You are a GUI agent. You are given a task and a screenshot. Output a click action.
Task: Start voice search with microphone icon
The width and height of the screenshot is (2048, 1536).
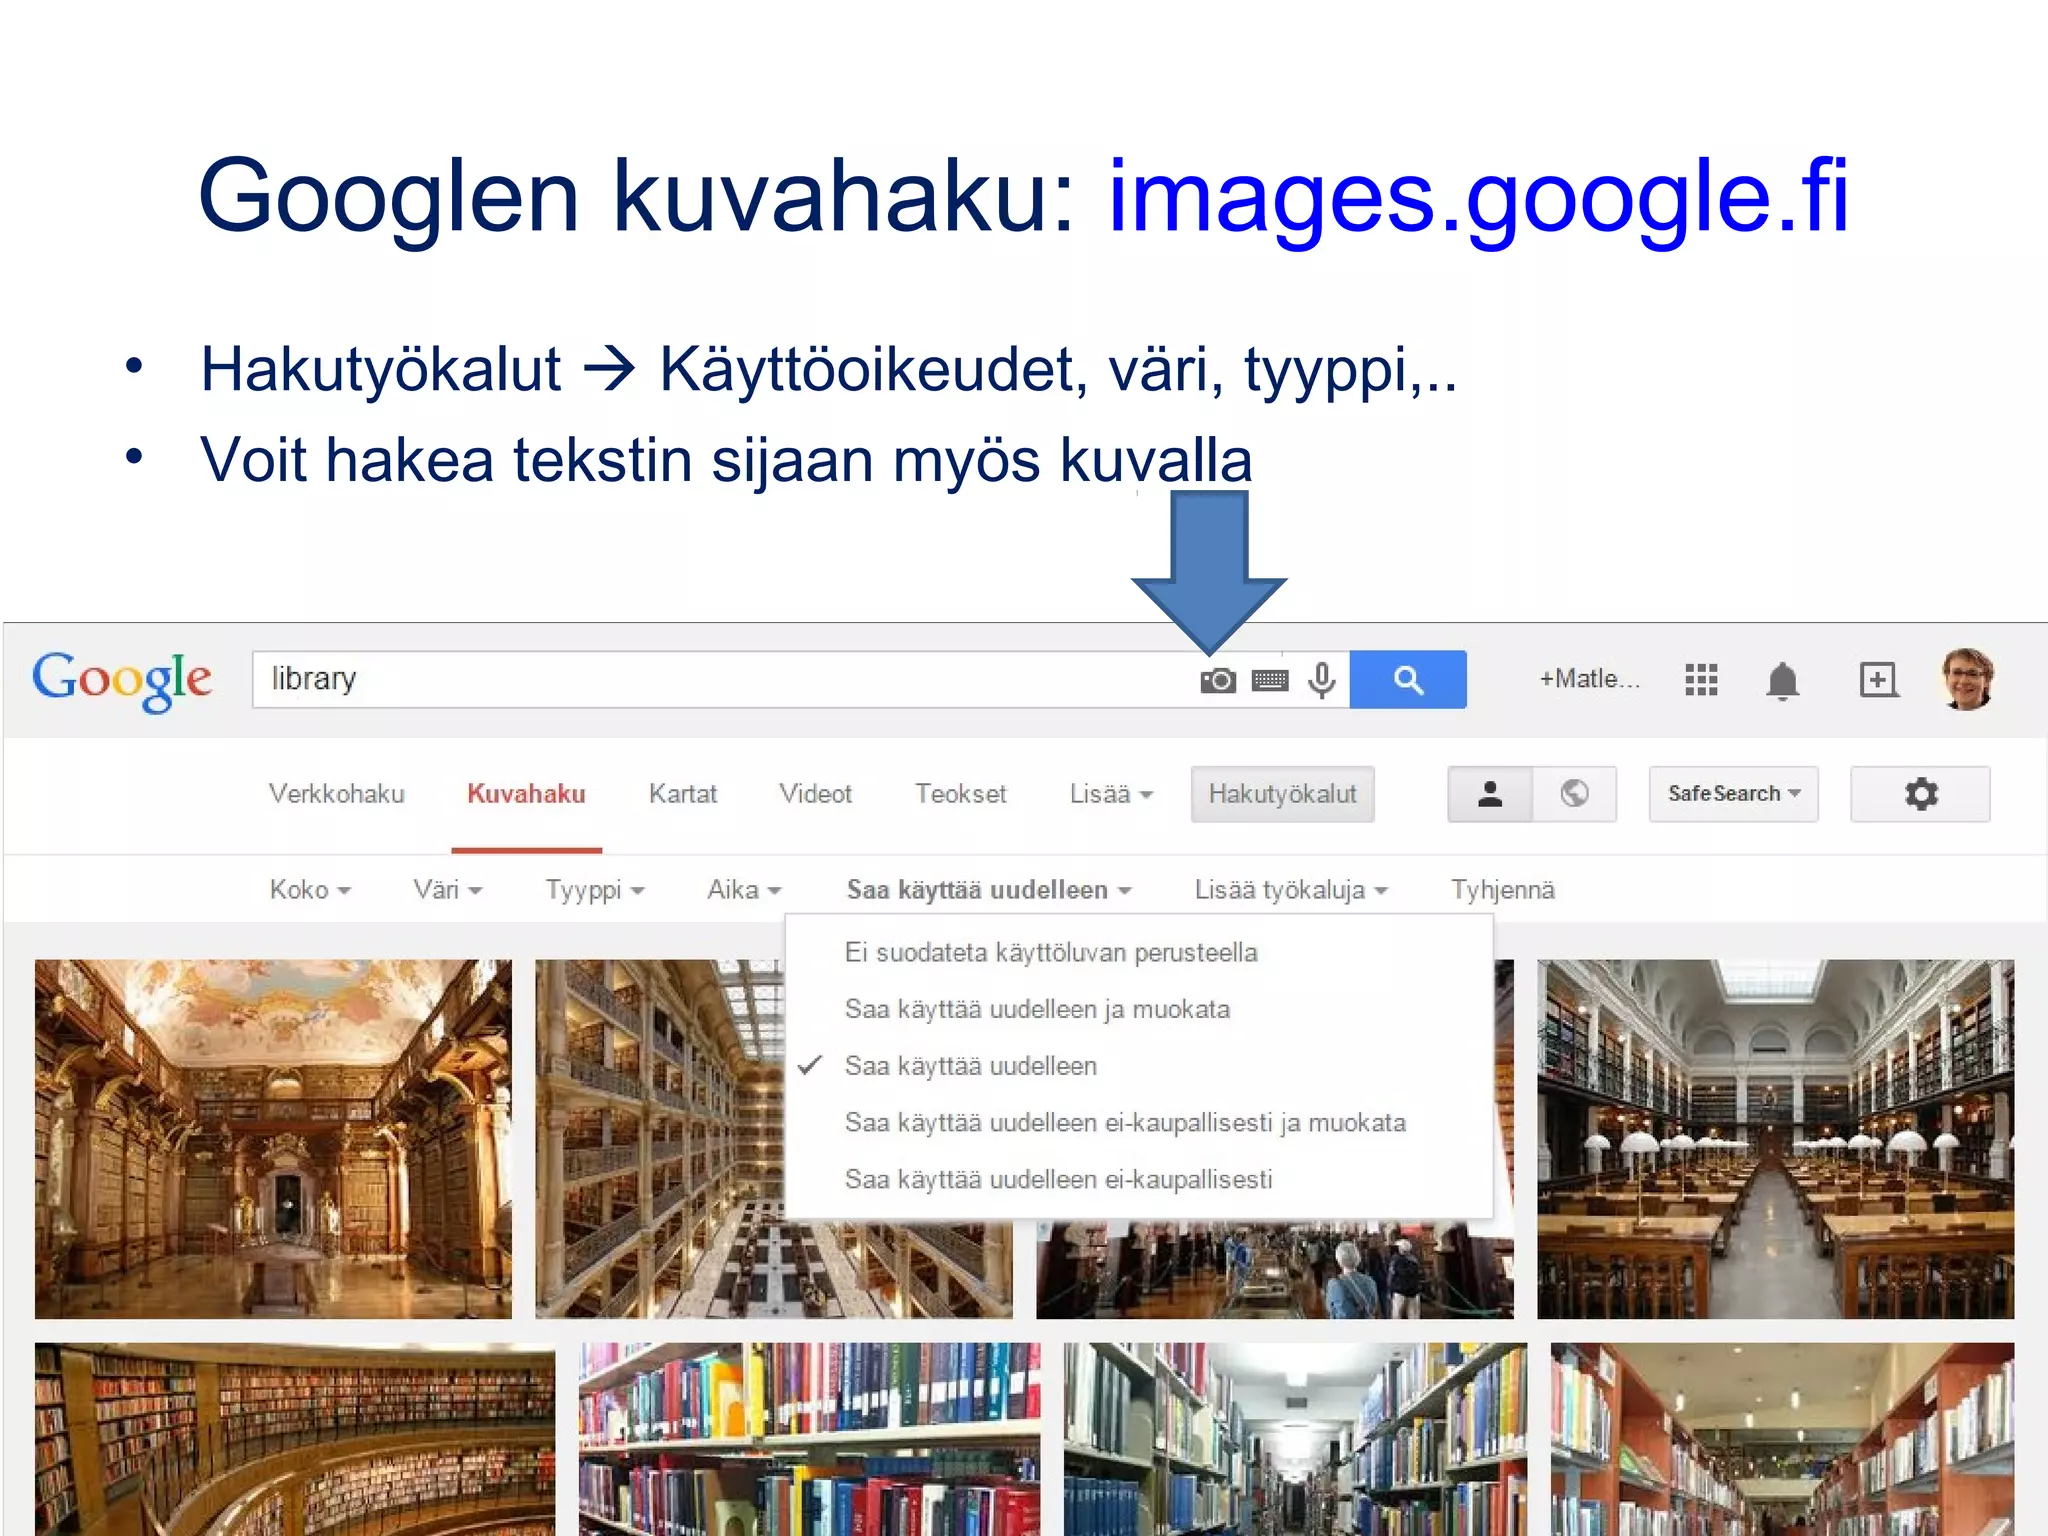tap(1322, 681)
